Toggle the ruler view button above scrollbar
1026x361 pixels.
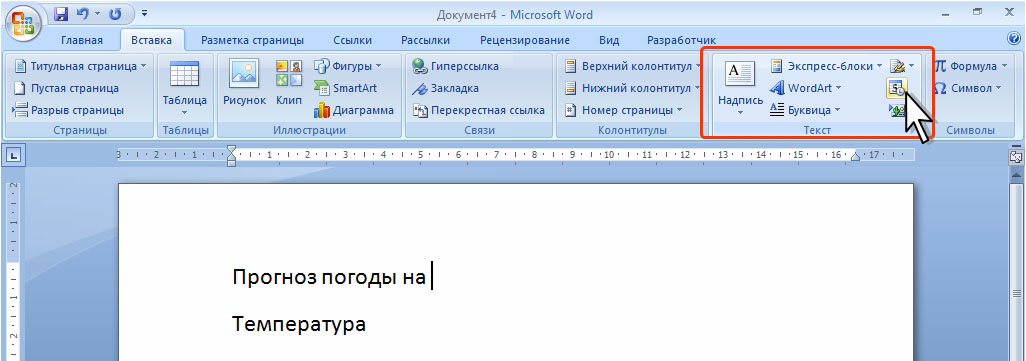(1016, 157)
